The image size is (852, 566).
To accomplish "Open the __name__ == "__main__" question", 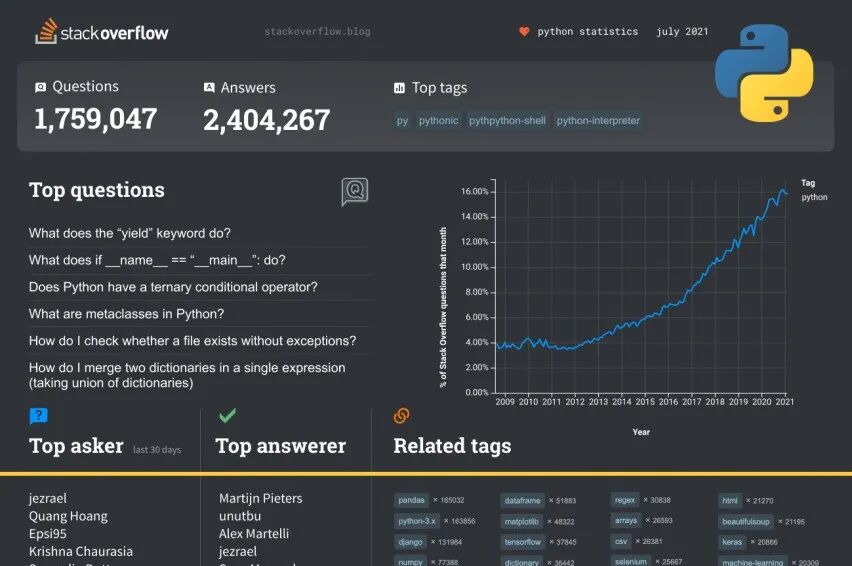I will click(157, 260).
